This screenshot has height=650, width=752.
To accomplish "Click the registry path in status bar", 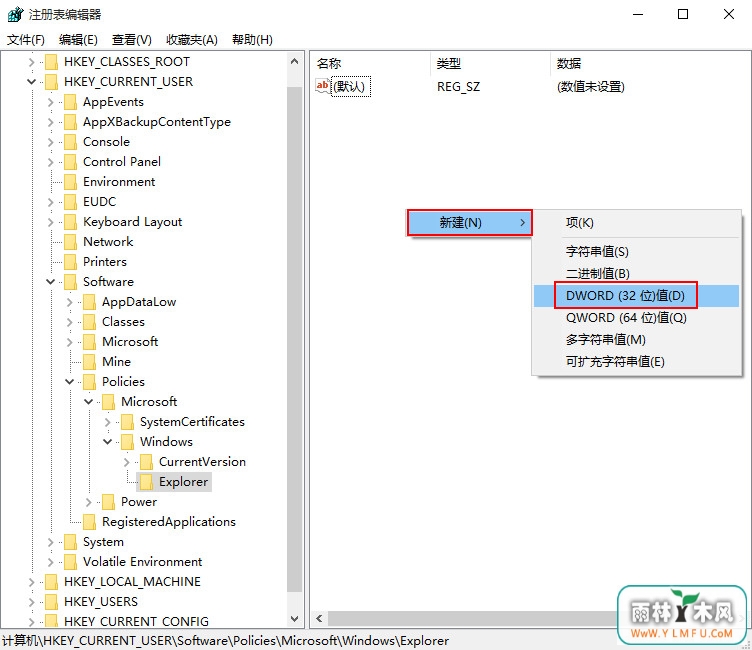I will pyautogui.click(x=225, y=641).
